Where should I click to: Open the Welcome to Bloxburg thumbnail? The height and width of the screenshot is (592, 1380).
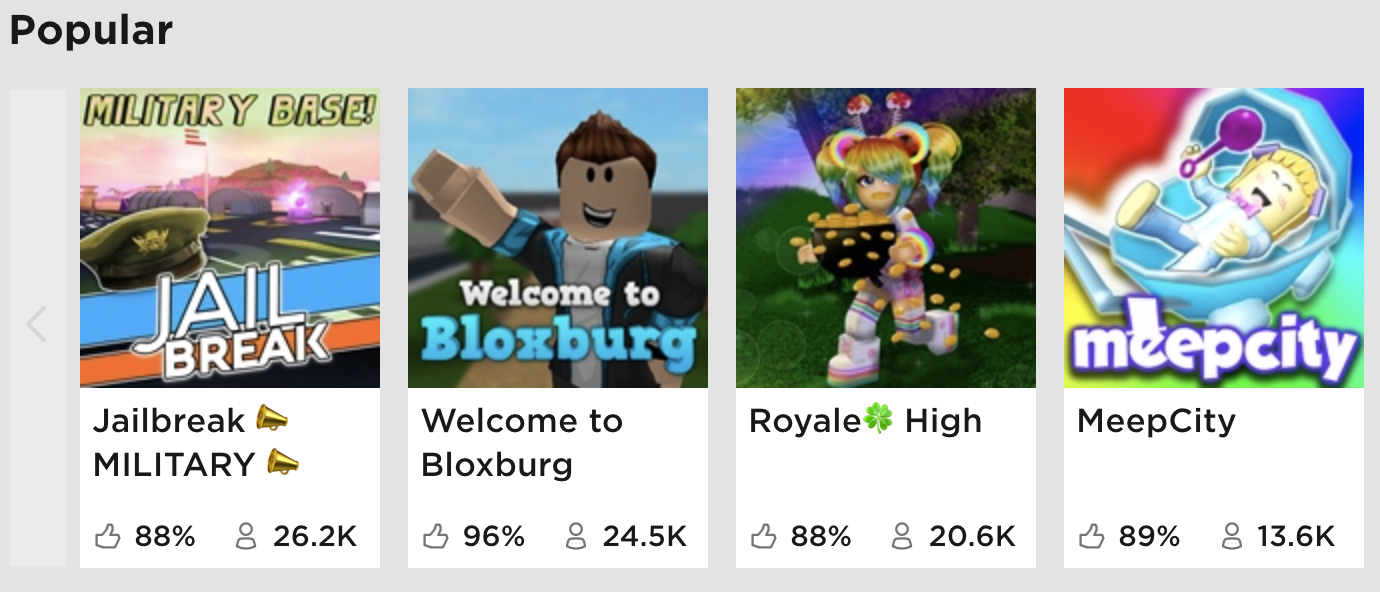pos(558,238)
